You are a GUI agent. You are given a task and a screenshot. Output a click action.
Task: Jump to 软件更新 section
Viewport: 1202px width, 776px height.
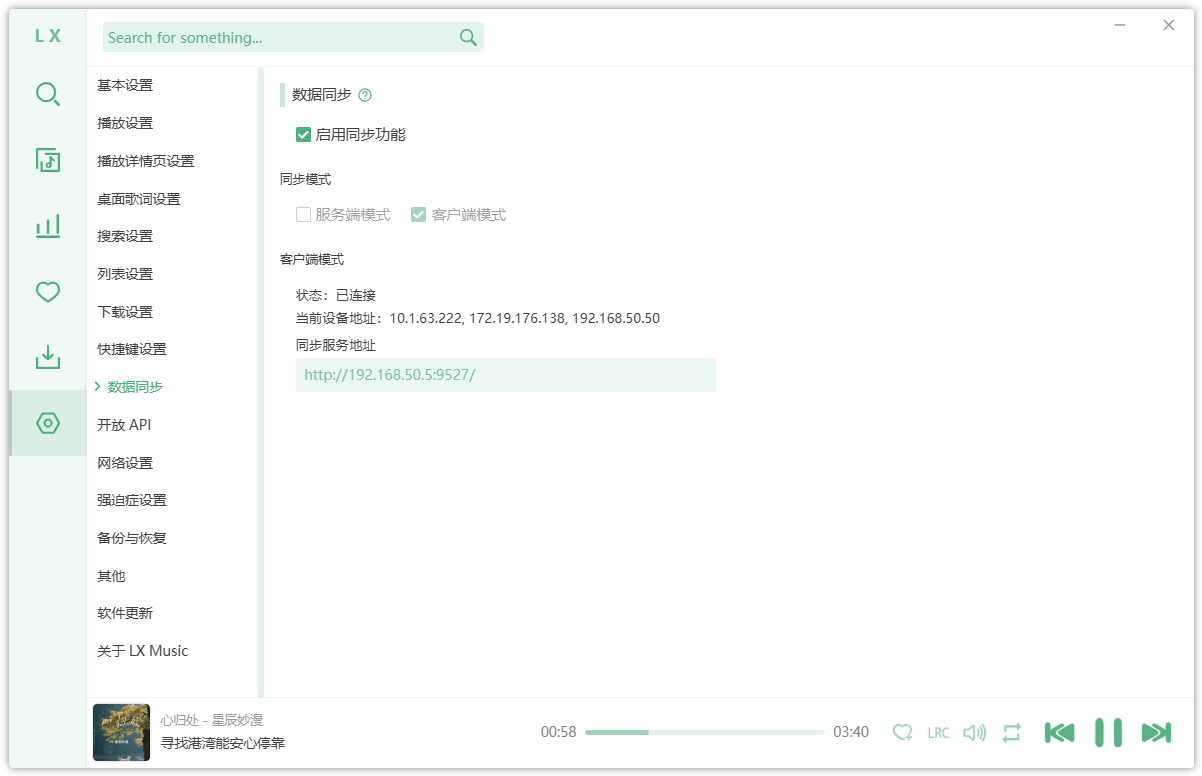(x=125, y=613)
